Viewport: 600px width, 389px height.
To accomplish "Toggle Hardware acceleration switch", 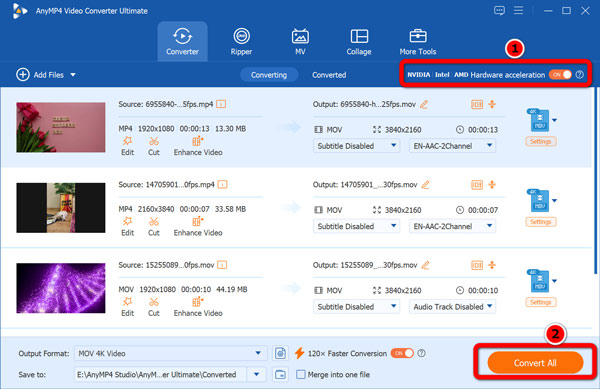I will 560,75.
